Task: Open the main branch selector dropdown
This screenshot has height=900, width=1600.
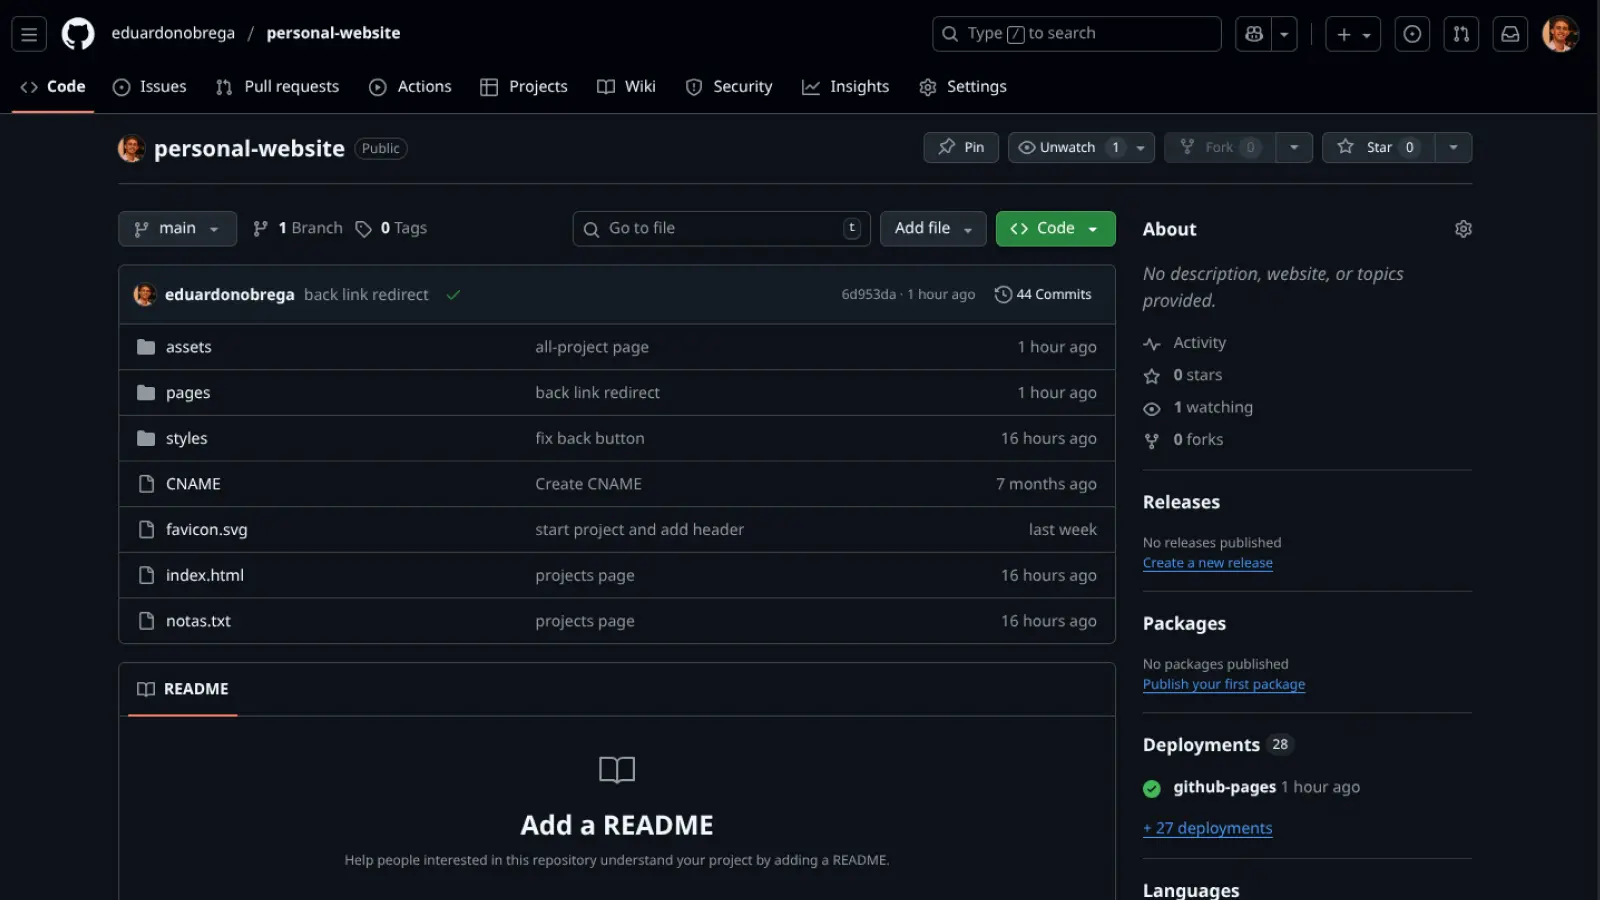Action: coord(177,229)
